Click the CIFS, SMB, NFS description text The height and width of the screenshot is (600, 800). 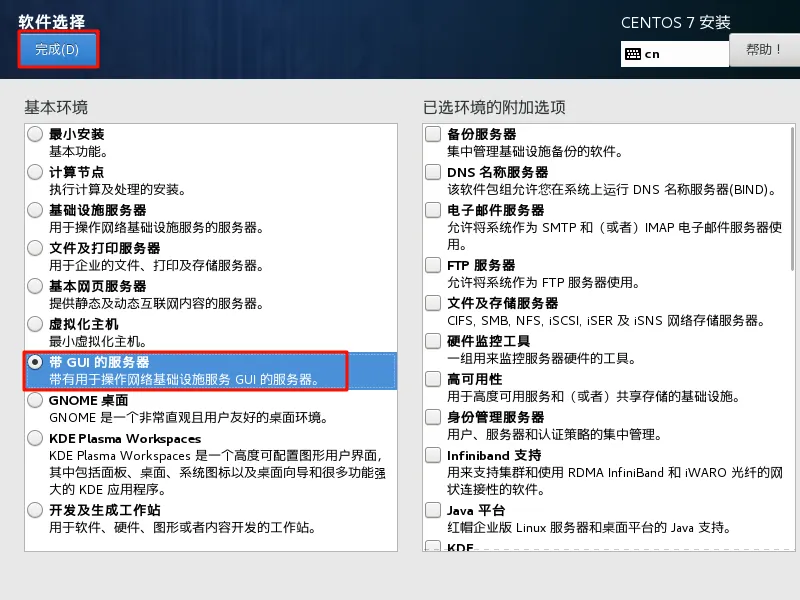[x=606, y=321]
